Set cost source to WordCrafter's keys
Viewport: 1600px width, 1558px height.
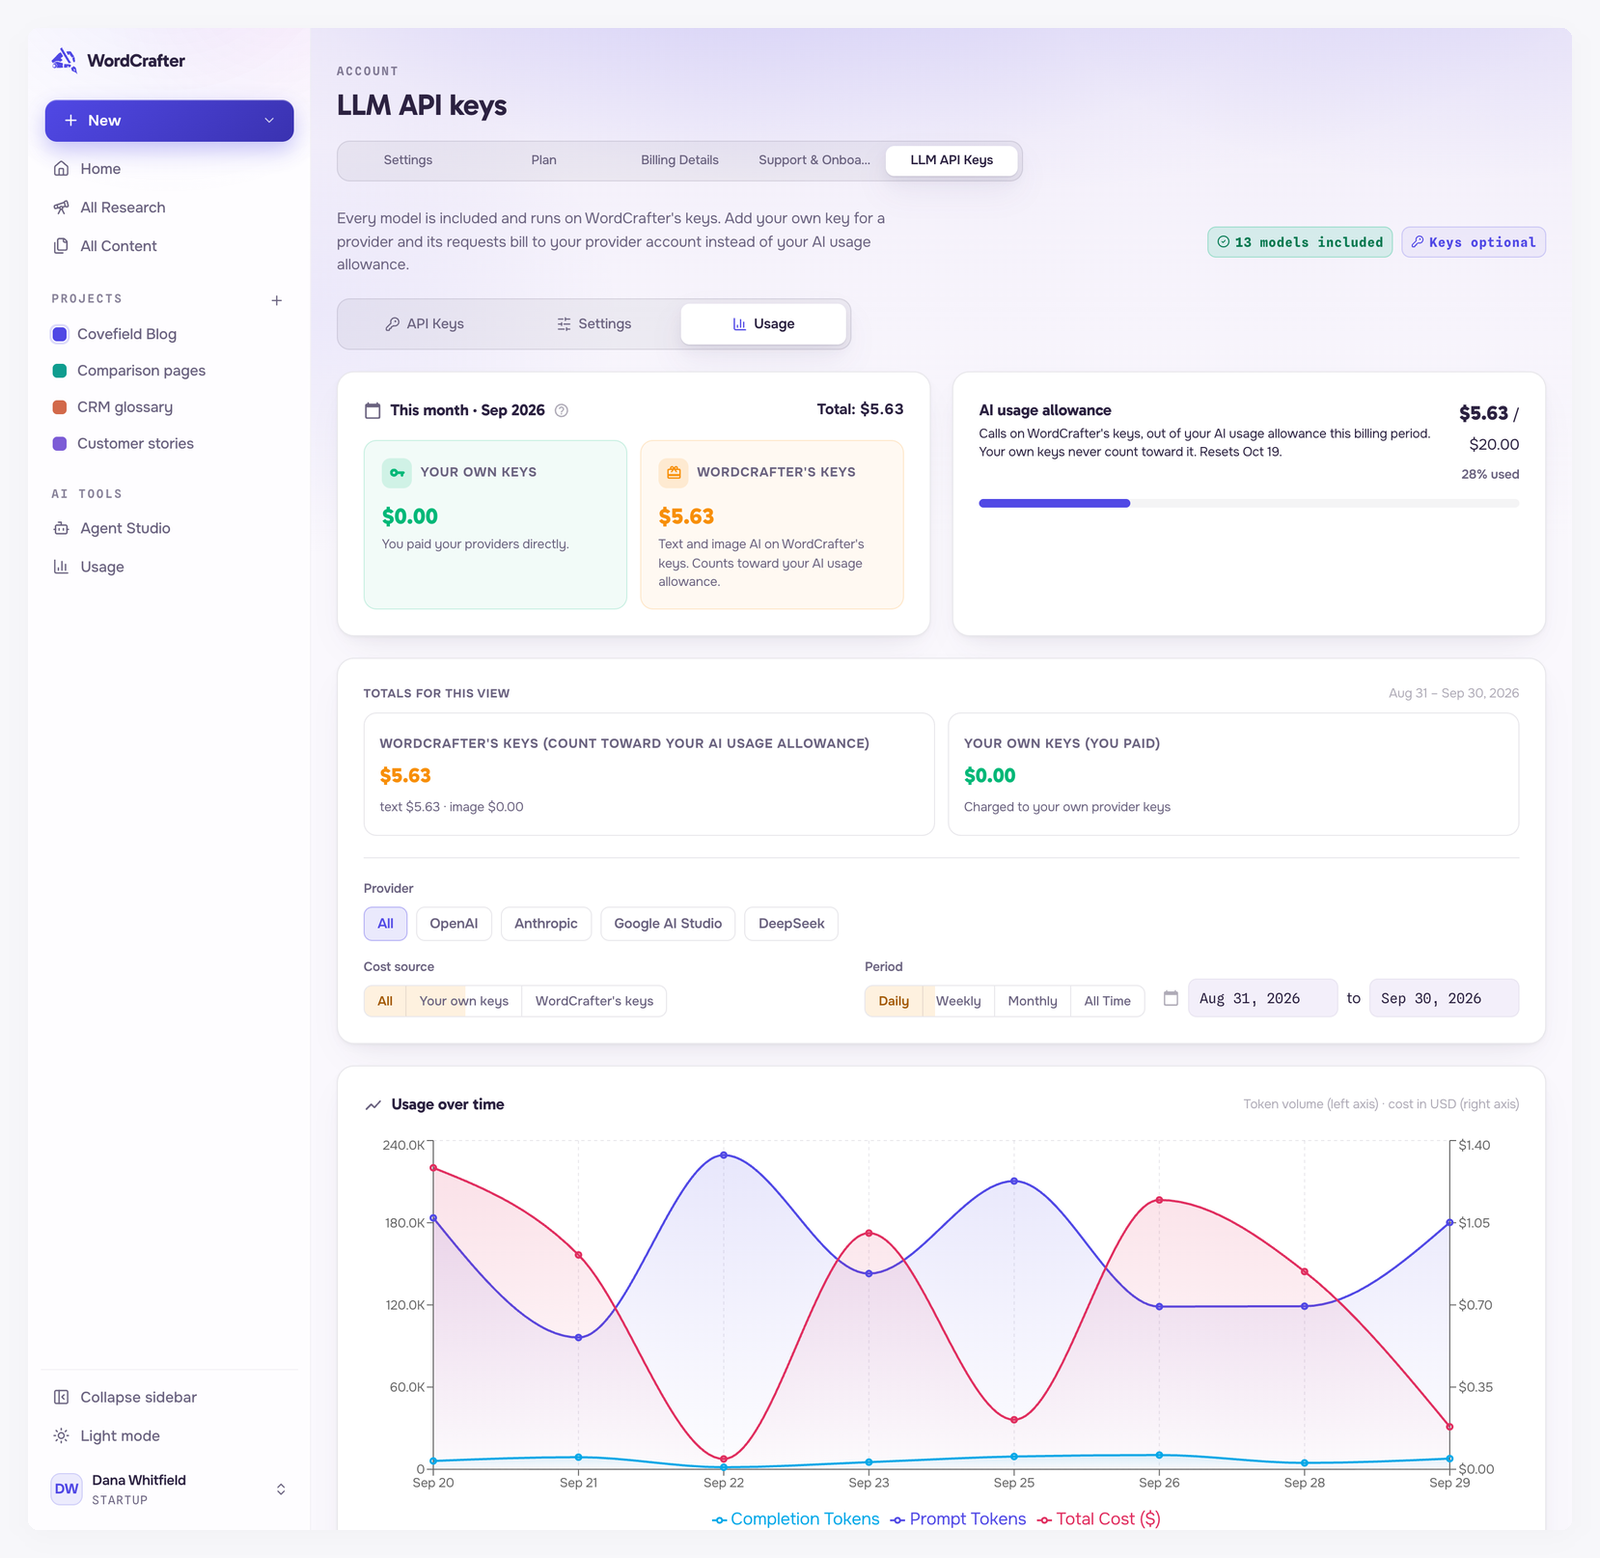pos(594,1001)
